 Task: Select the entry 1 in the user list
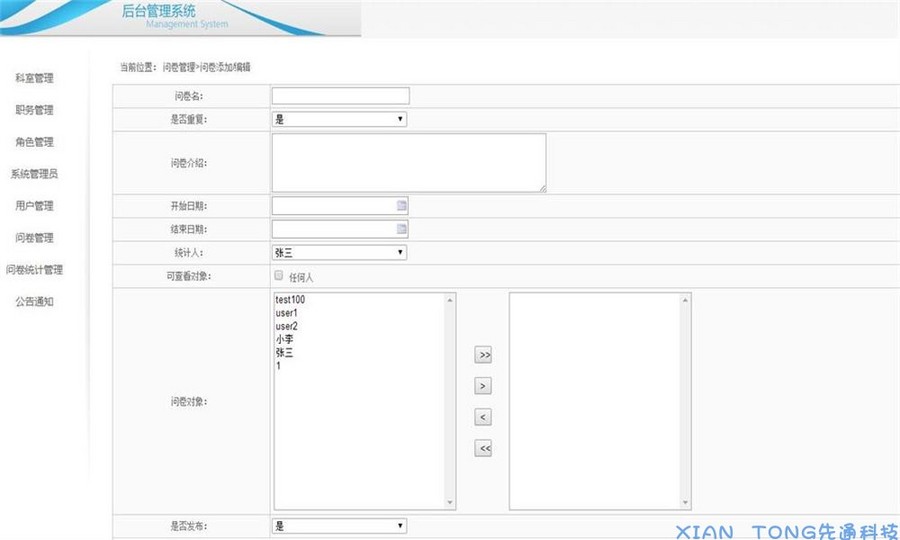[278, 366]
